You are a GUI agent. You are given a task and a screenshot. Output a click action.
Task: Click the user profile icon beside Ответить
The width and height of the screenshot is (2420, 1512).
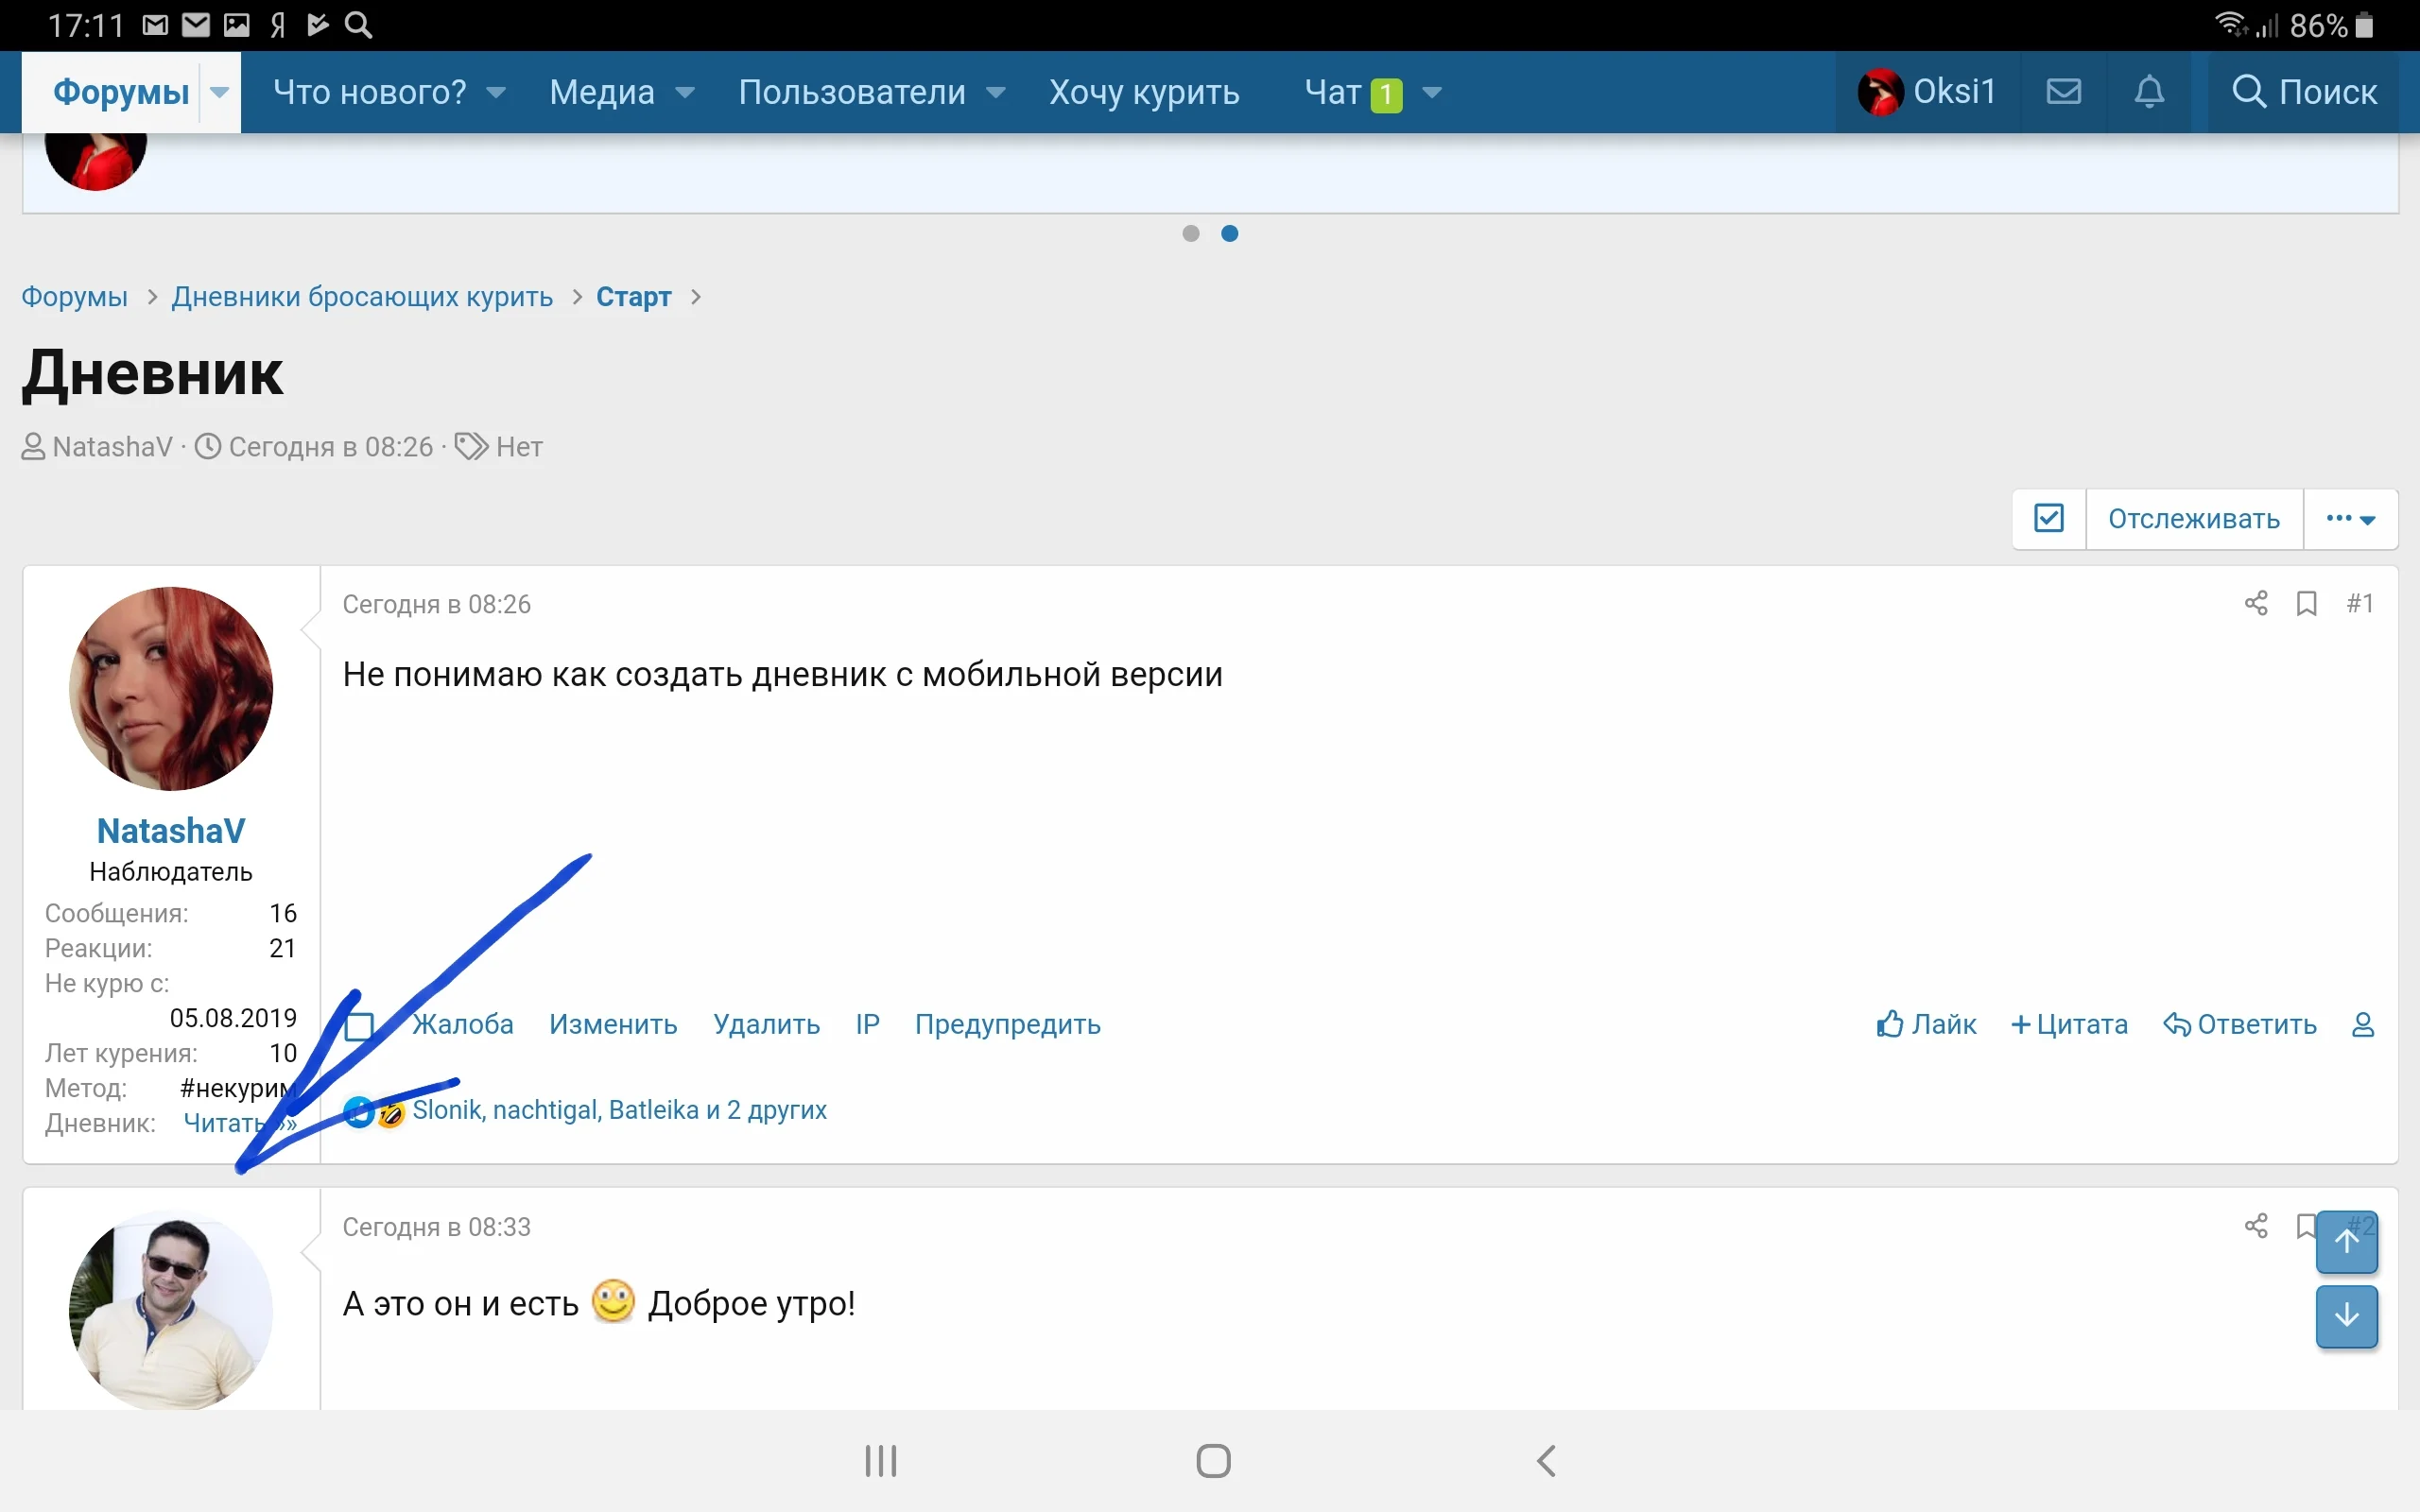[2362, 1024]
